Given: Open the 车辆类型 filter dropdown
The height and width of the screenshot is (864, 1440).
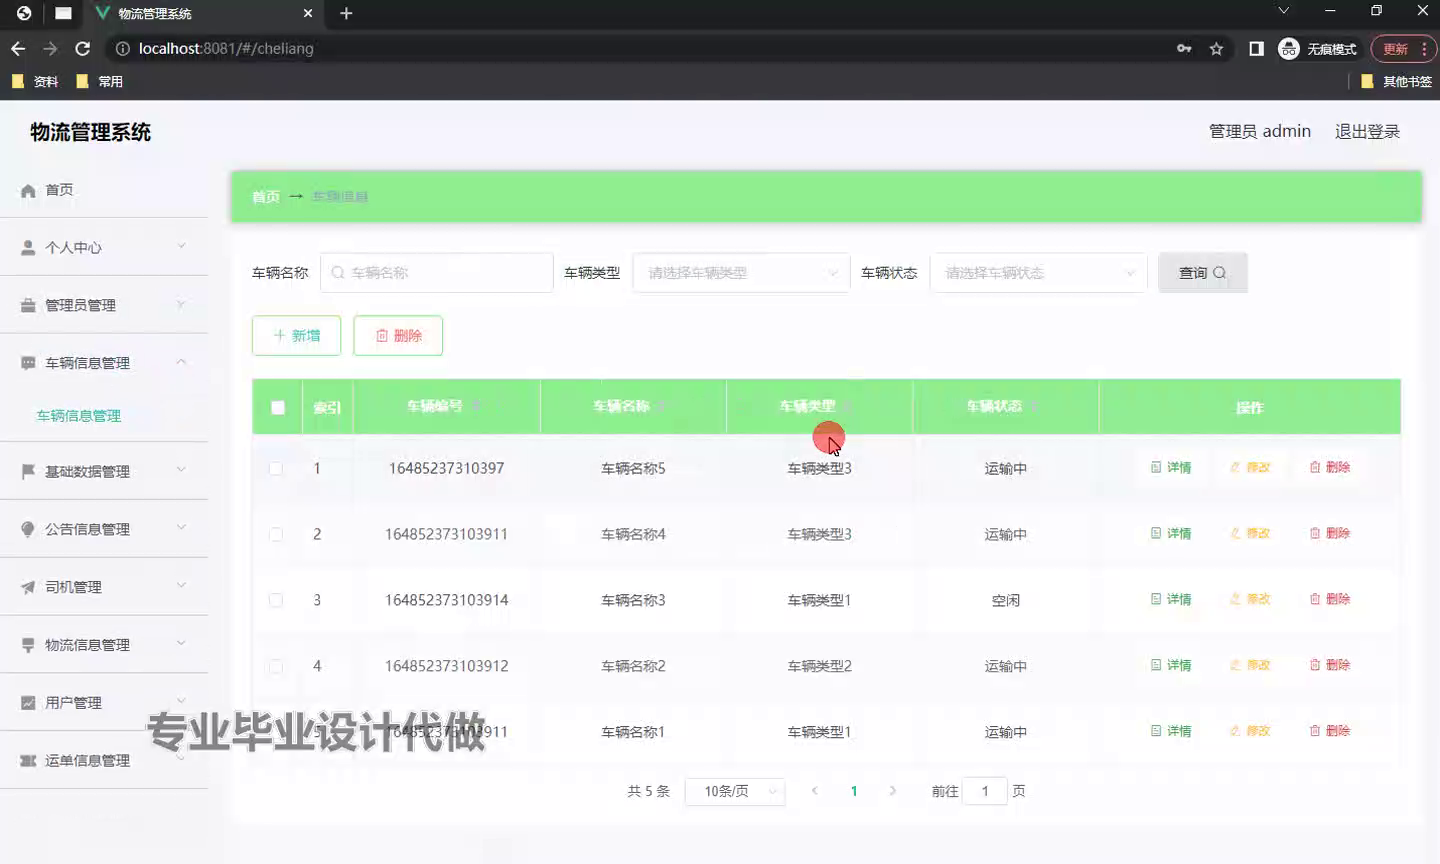Looking at the screenshot, I should point(741,273).
